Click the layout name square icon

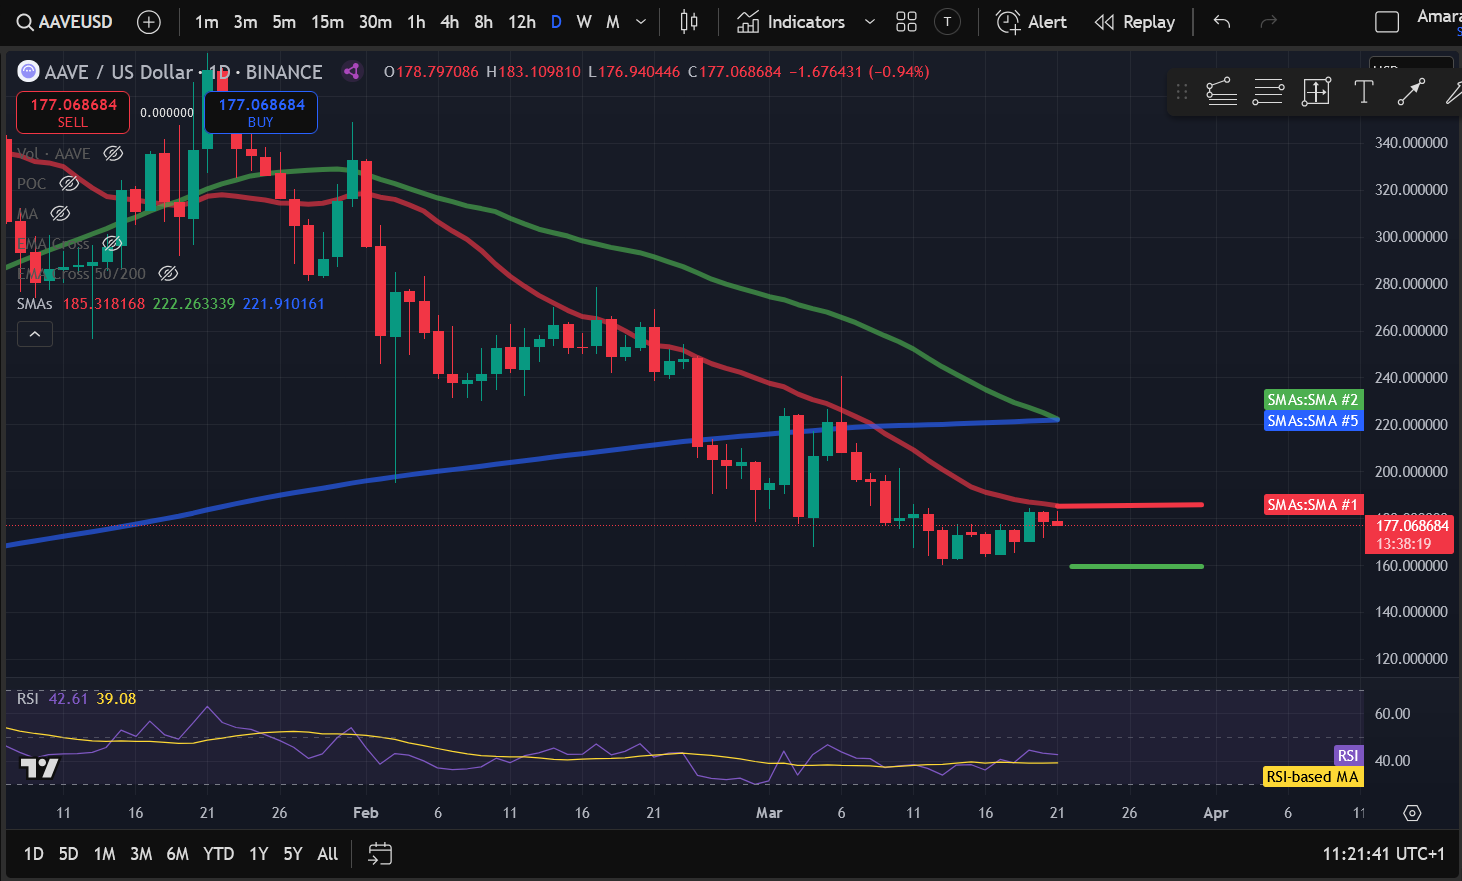(1387, 22)
